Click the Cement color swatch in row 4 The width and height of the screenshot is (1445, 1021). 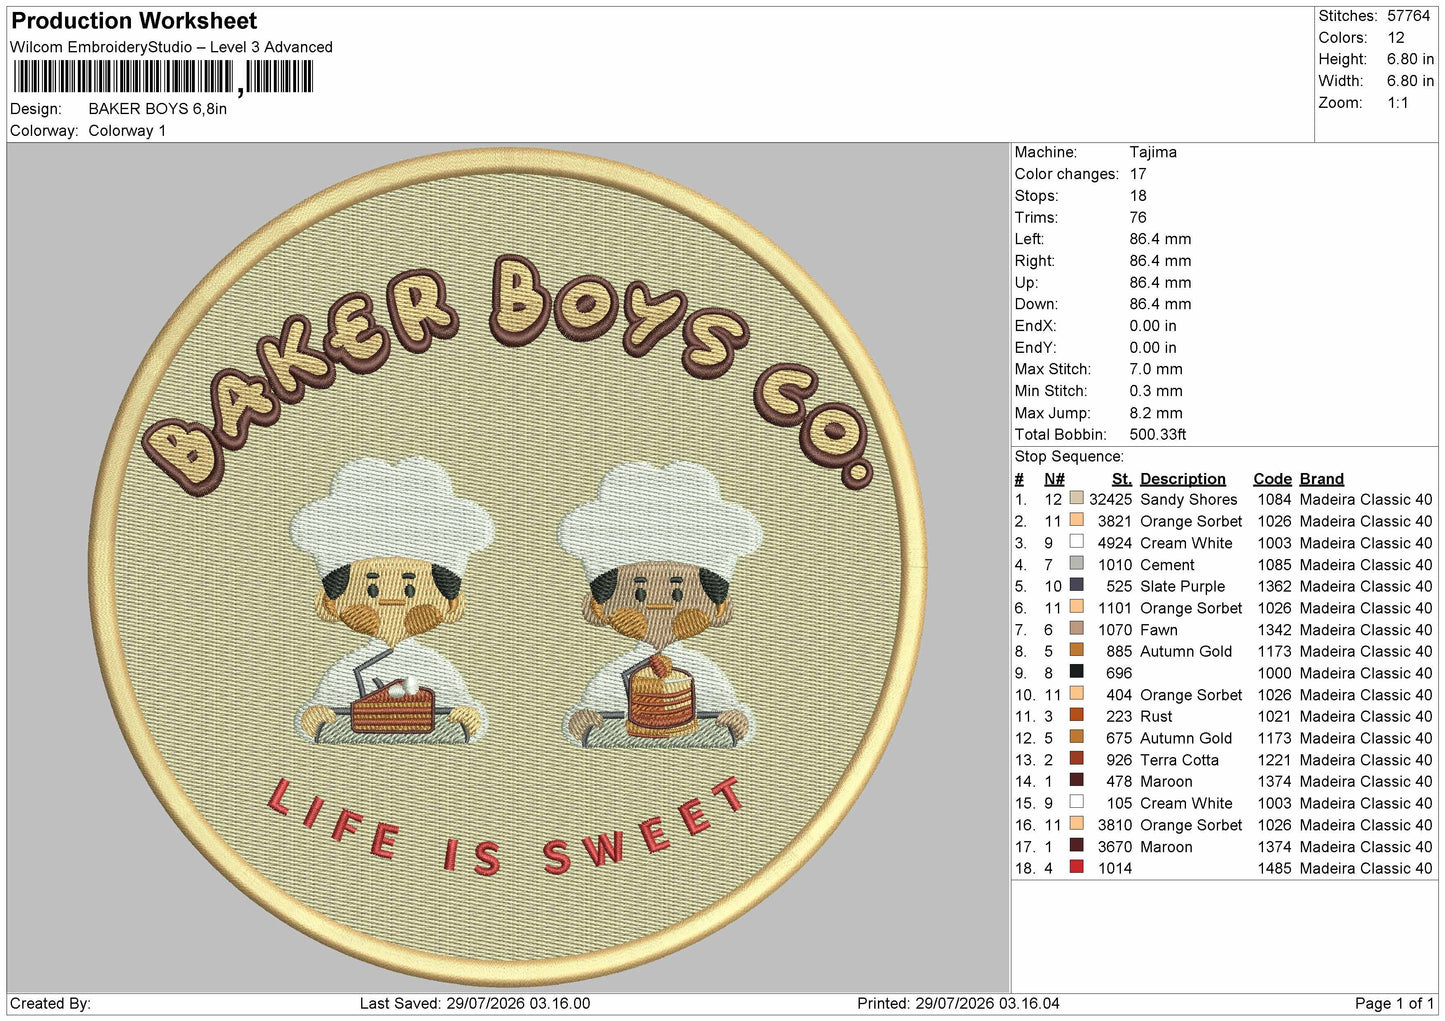tap(1076, 563)
